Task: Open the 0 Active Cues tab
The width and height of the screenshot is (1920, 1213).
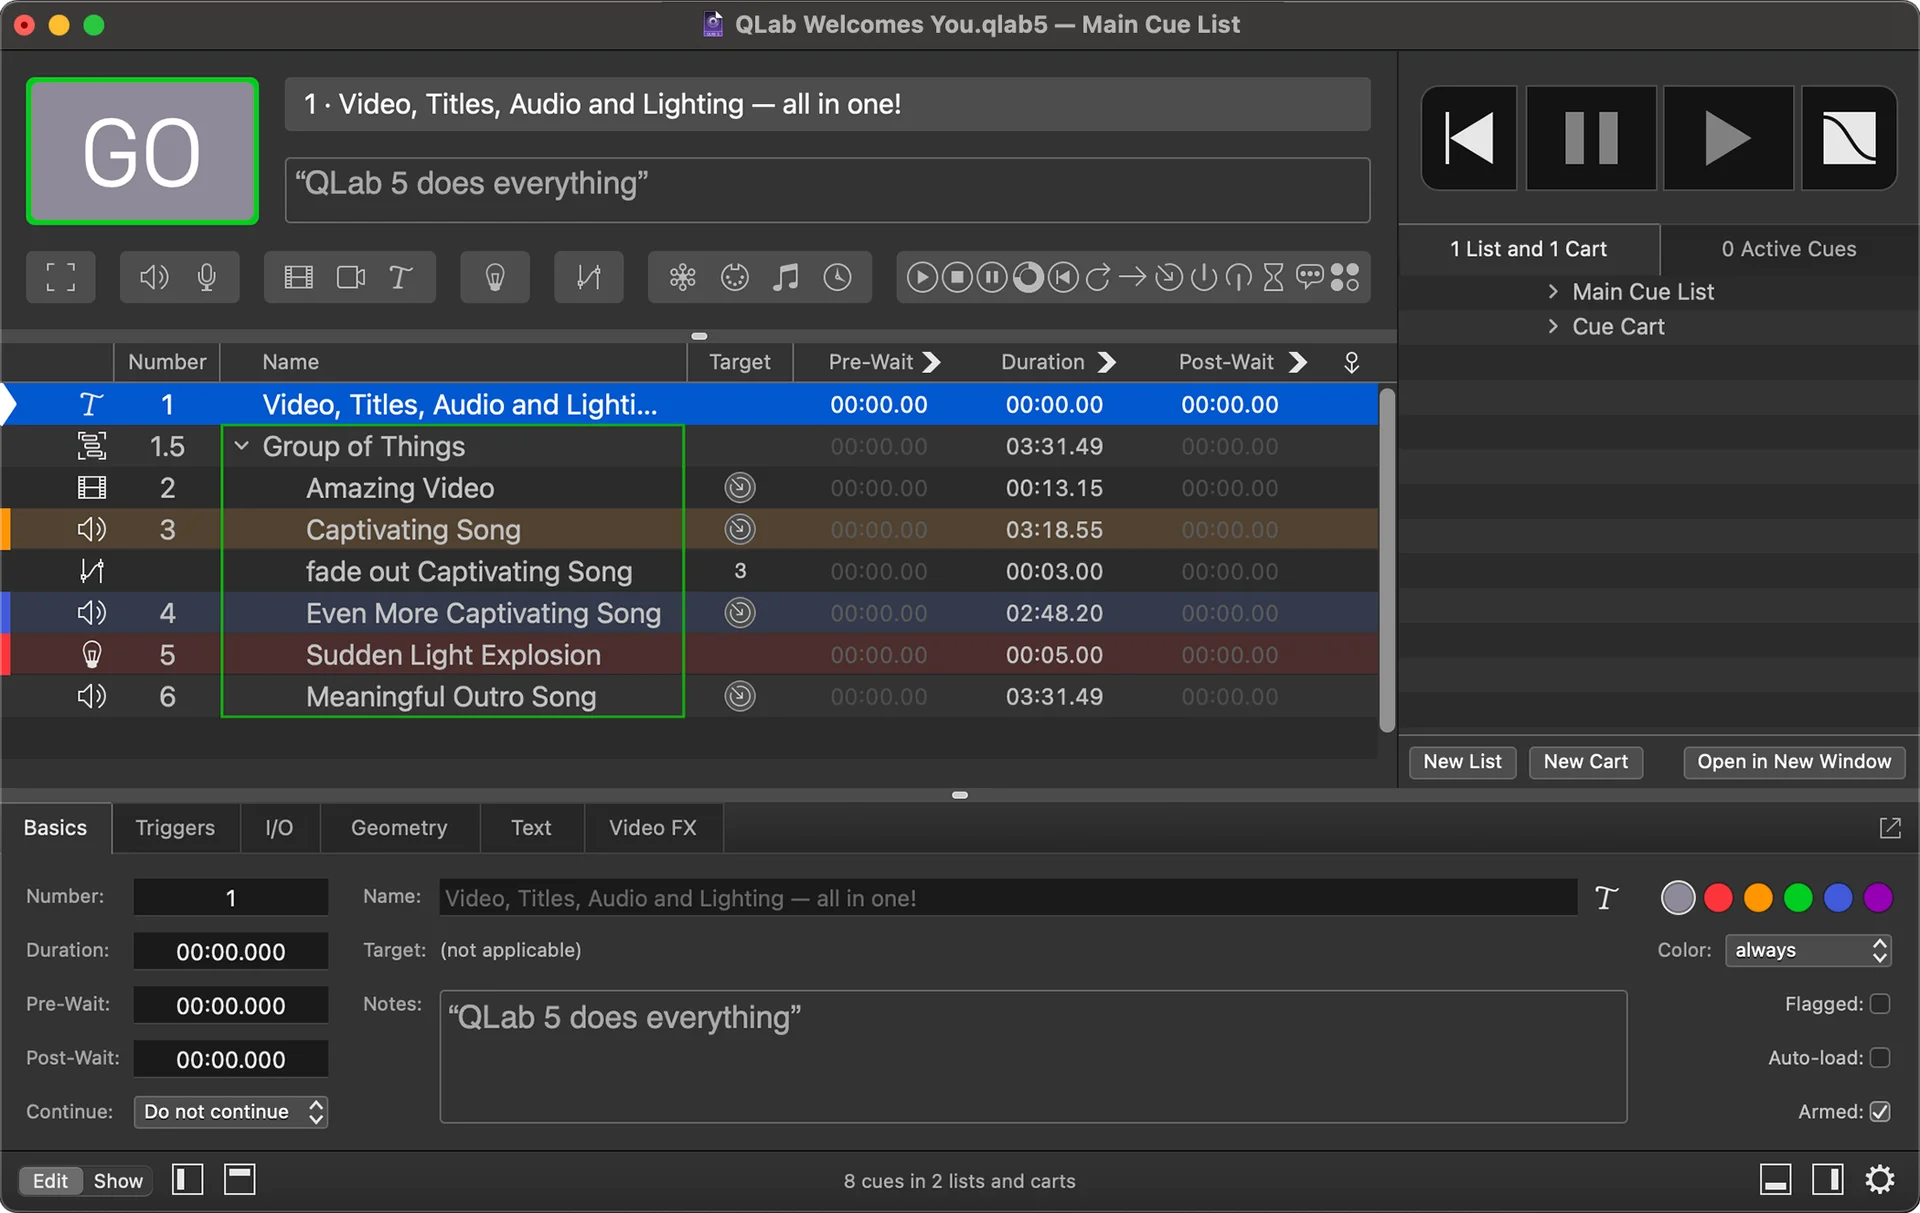Action: (x=1788, y=248)
